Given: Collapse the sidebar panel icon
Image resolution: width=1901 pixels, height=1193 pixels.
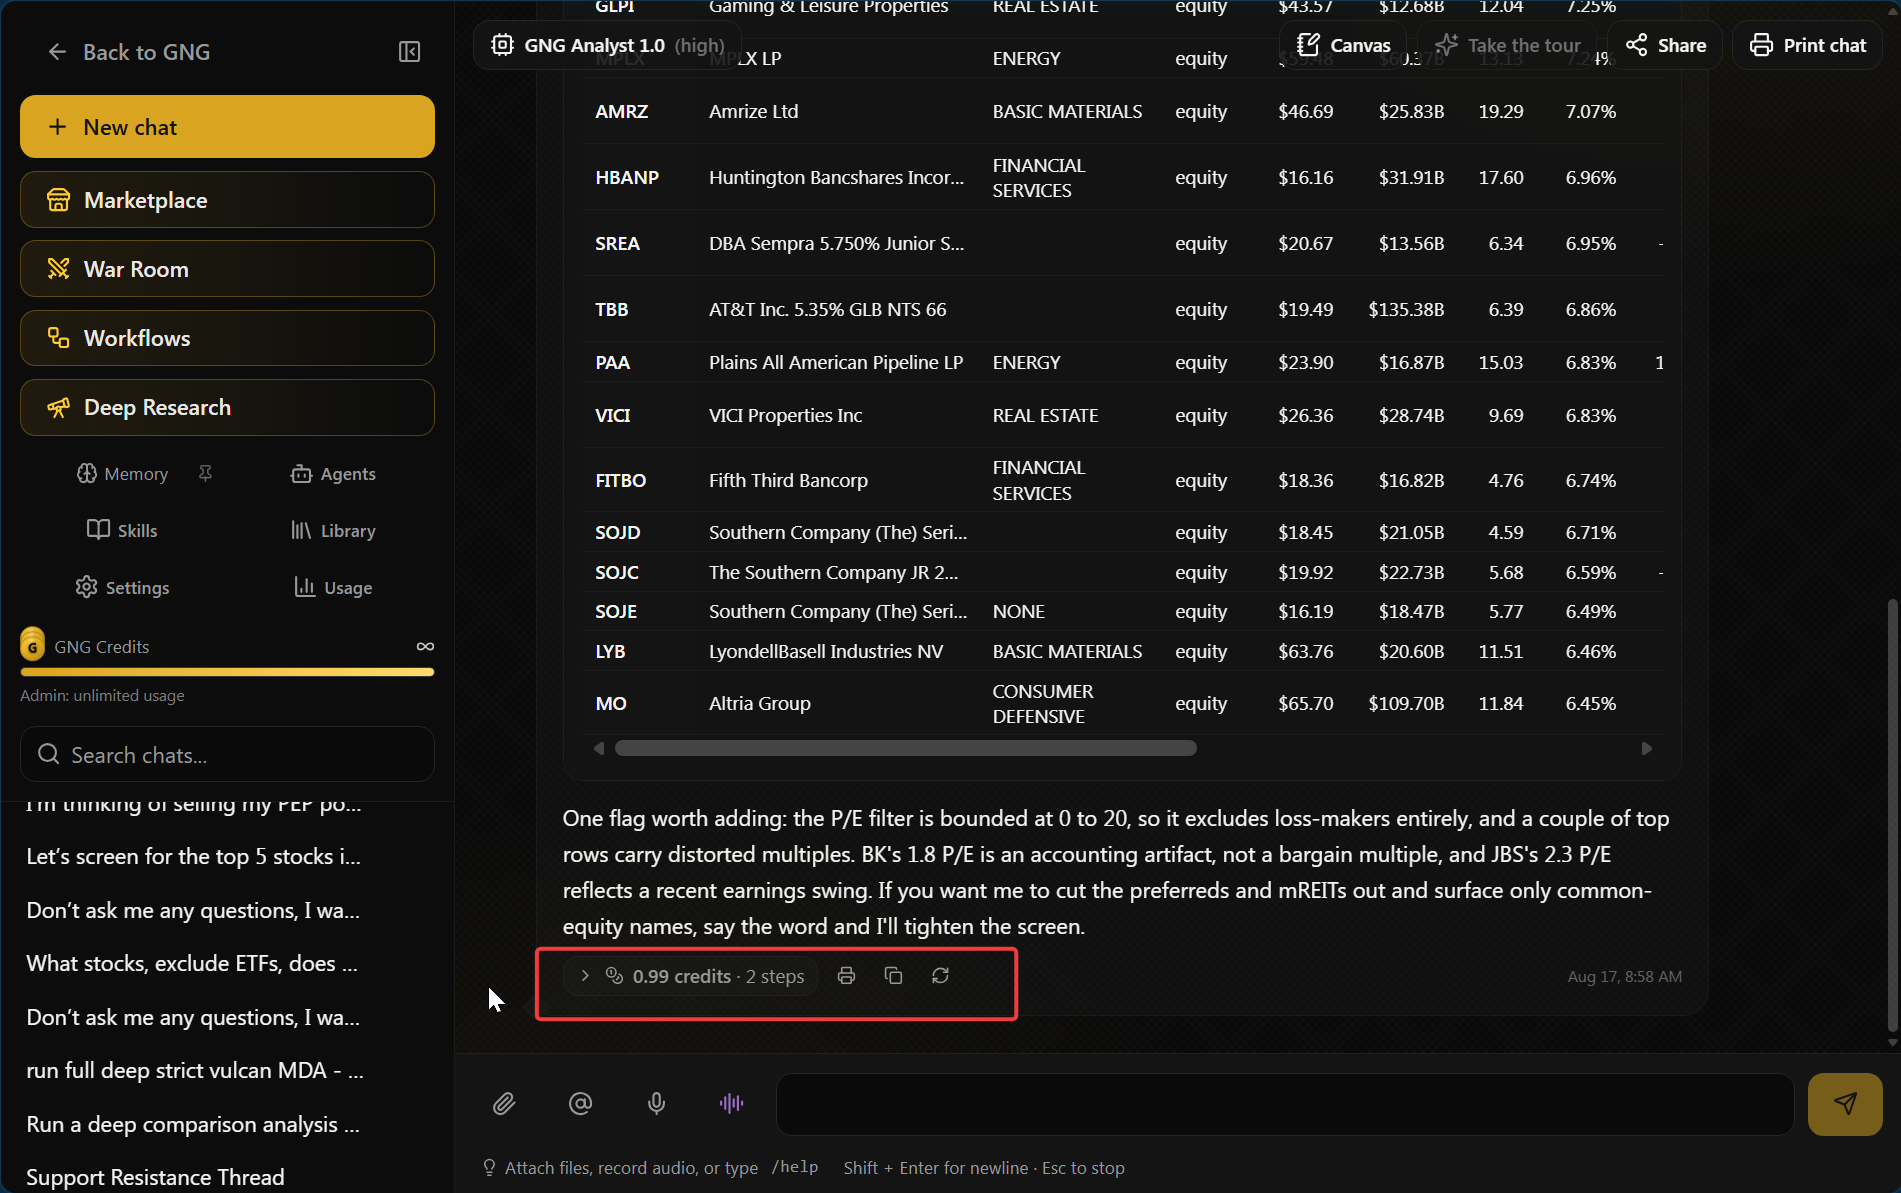Looking at the screenshot, I should [409, 52].
